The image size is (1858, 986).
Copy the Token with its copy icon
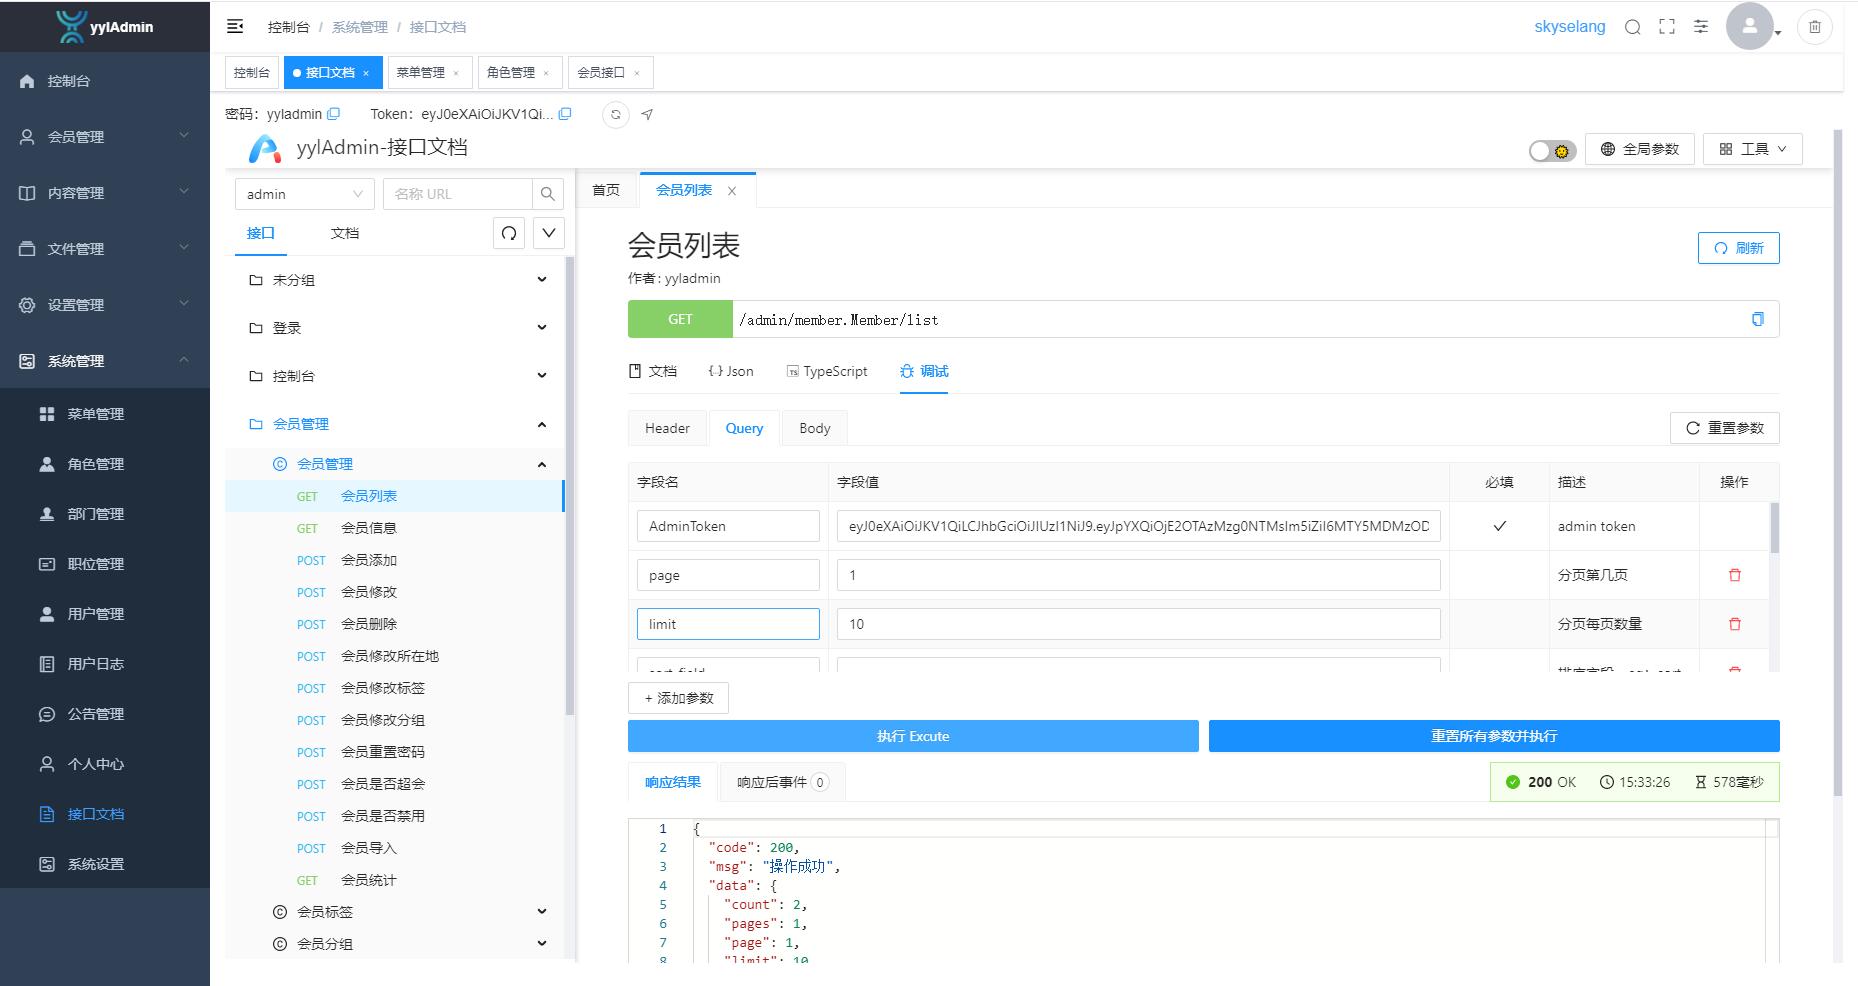[x=565, y=114]
